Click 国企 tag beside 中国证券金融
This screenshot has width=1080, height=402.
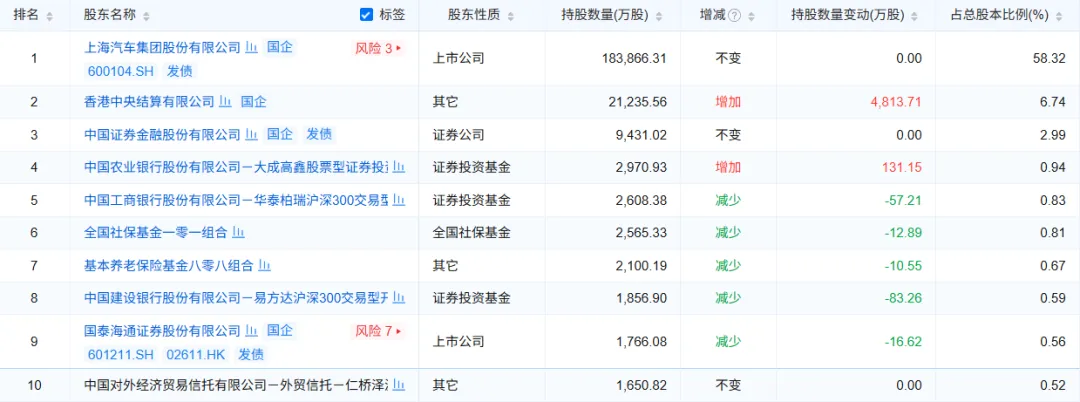280,134
